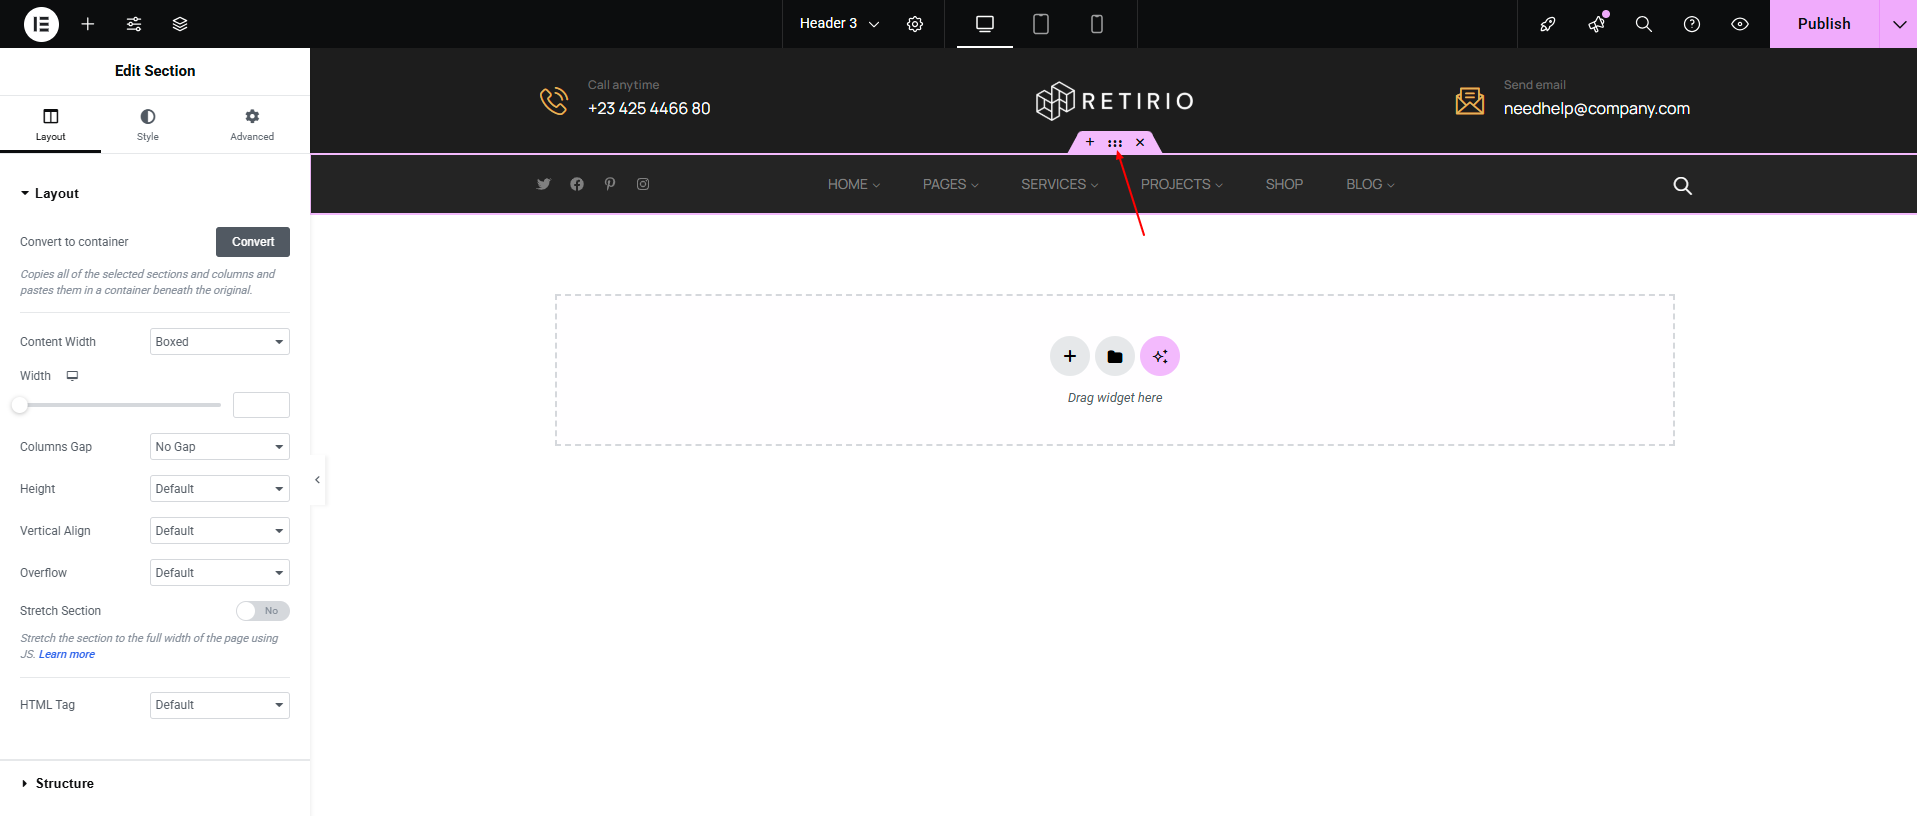This screenshot has width=1917, height=816.
Task: Click the Convert button
Action: (x=253, y=242)
